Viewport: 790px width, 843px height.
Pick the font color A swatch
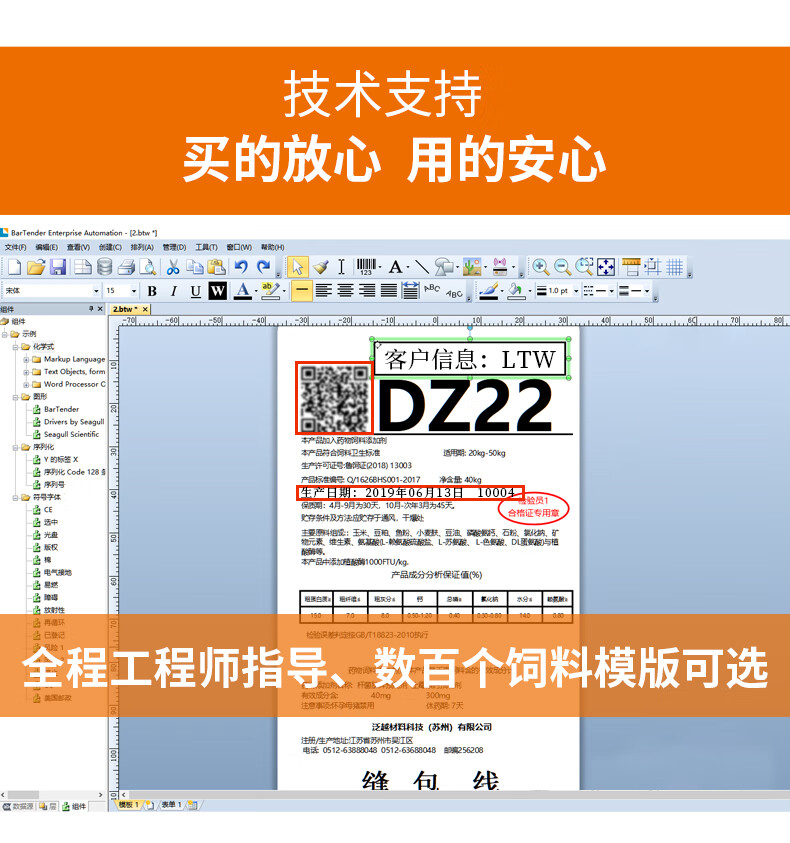click(x=243, y=291)
